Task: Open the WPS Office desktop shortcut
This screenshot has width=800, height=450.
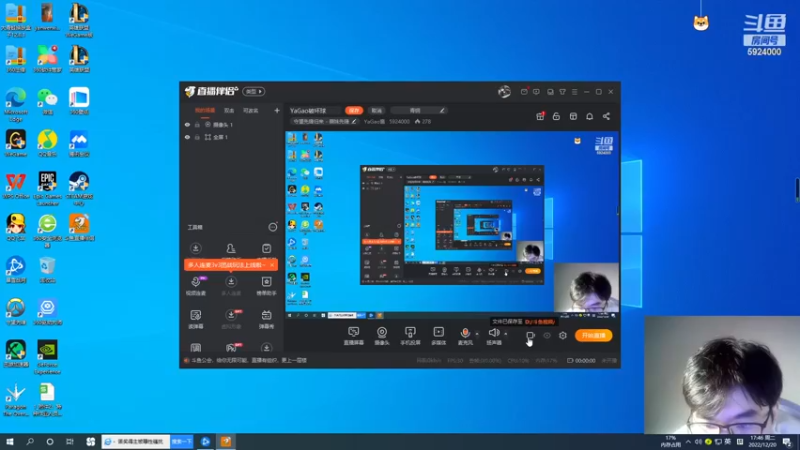Action: [x=16, y=186]
